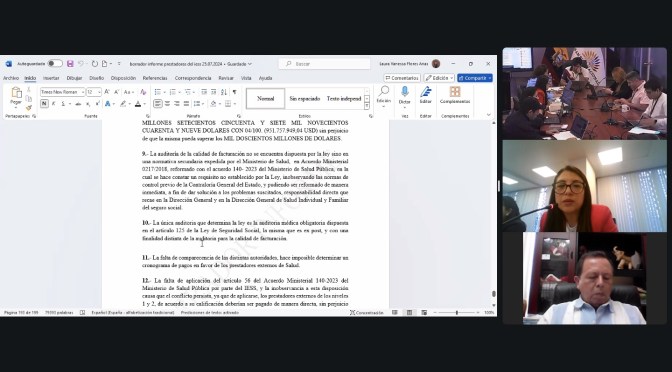
Task: Click the Format Painter brush icon
Action: [29, 108]
